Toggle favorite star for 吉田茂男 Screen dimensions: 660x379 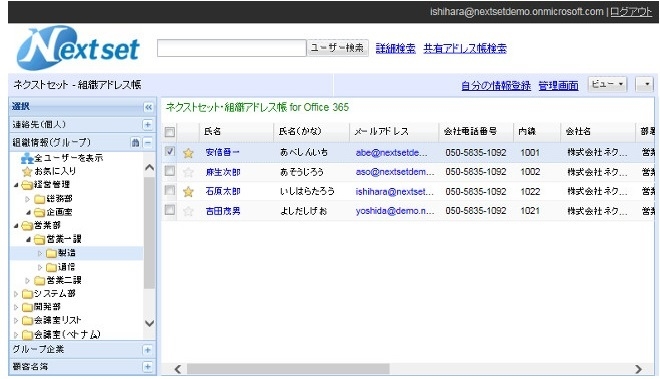(x=188, y=211)
